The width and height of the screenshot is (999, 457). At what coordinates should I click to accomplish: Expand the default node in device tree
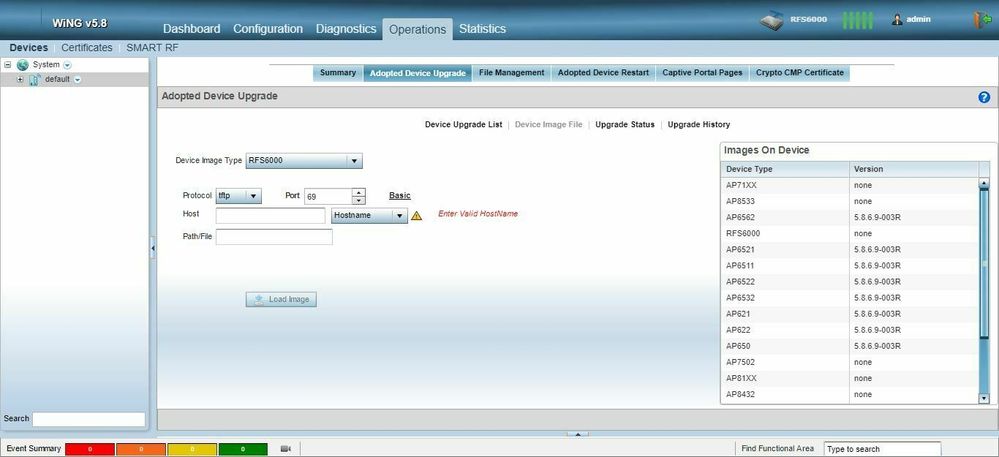(x=20, y=79)
